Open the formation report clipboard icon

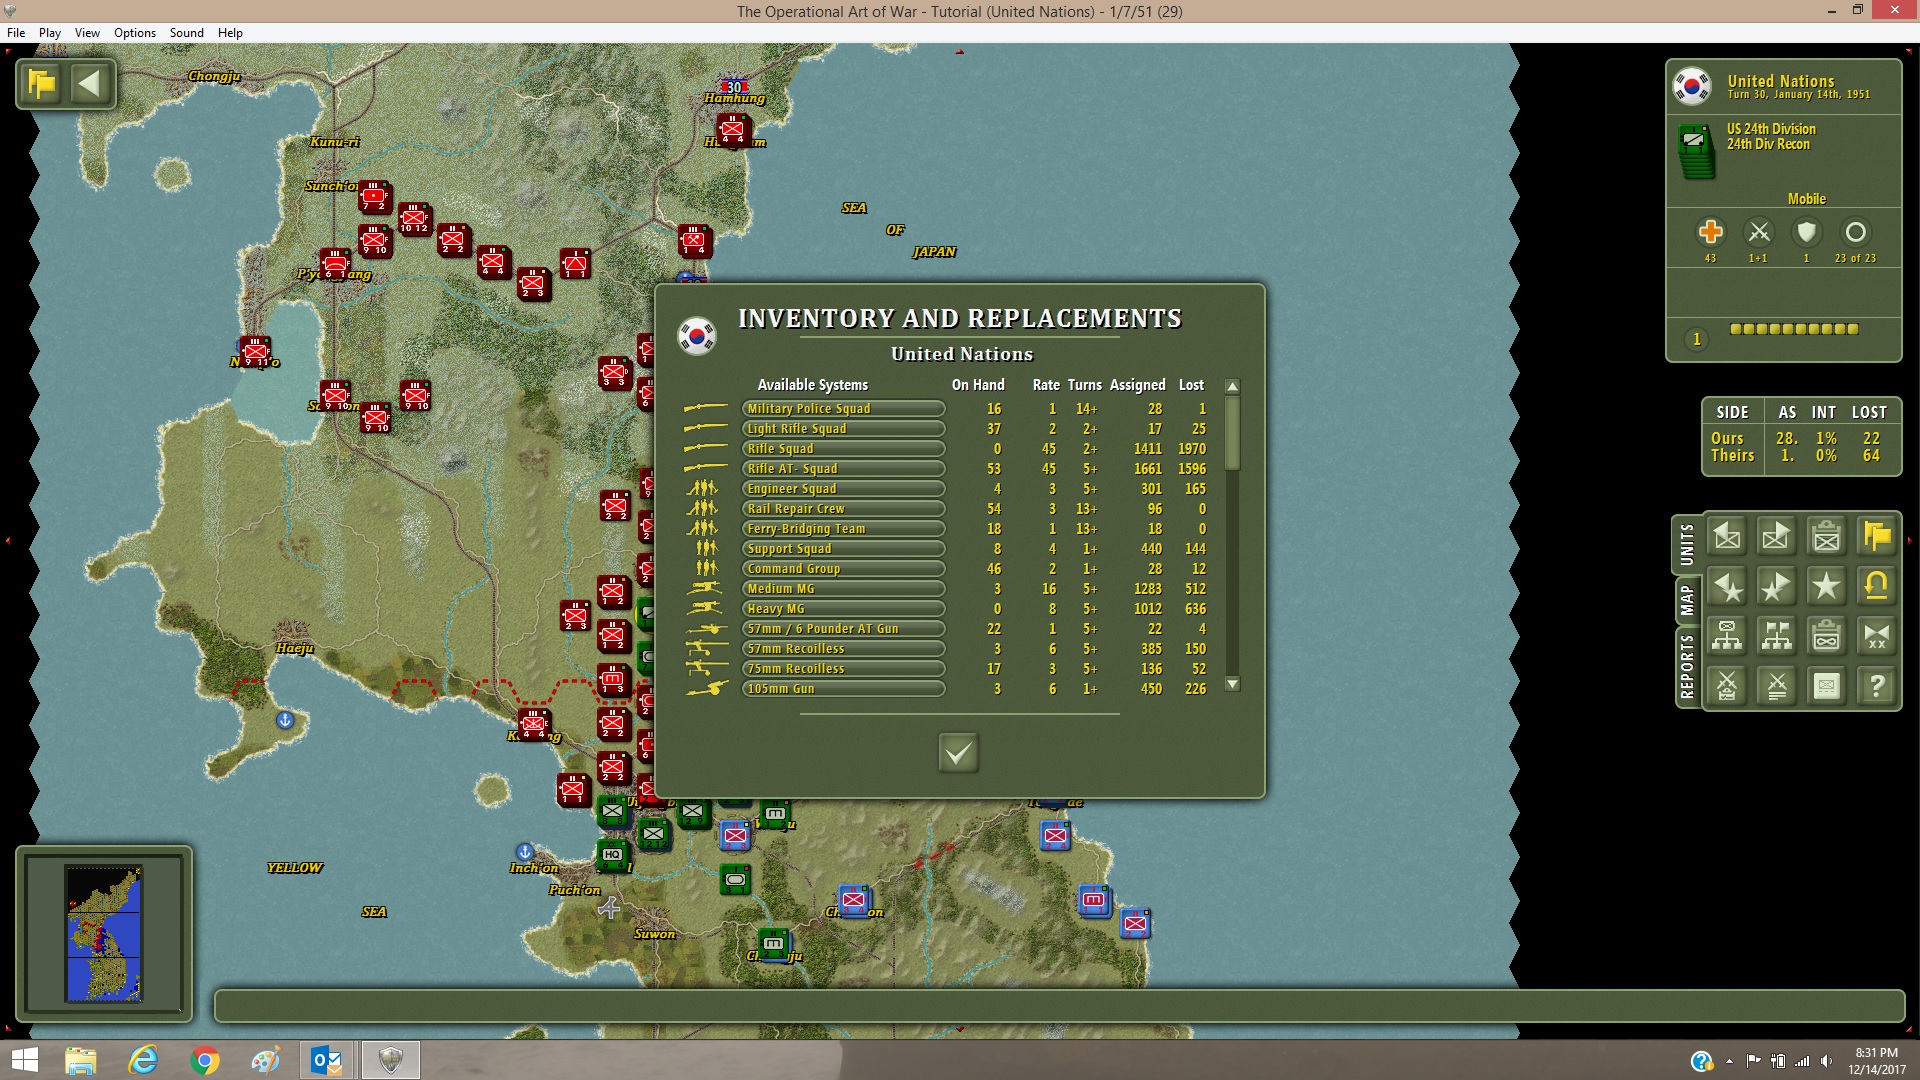[1827, 636]
